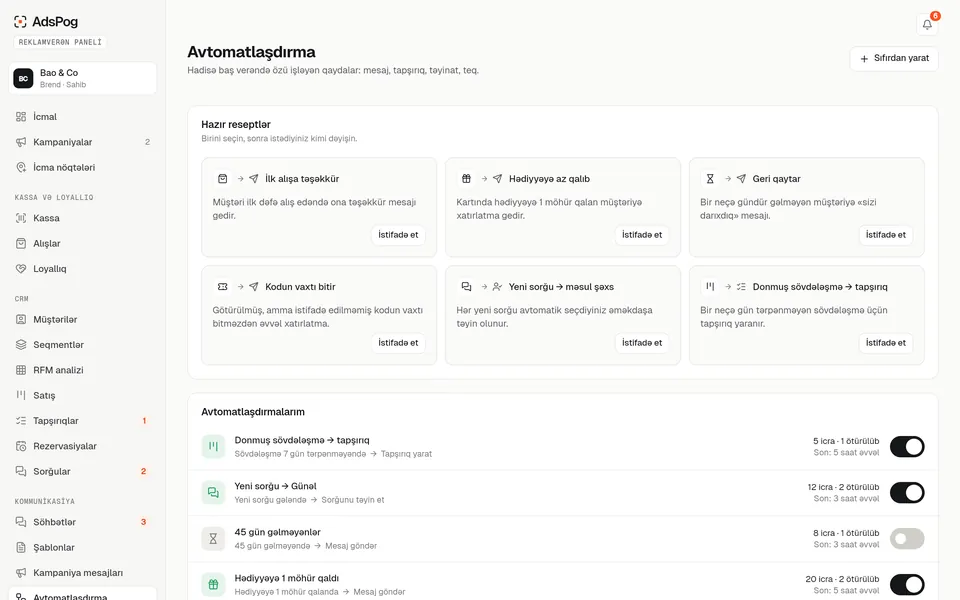Viewport: 960px width, 600px height.
Task: Click the İcma nöqtələri location icon
Action: (x=21, y=167)
